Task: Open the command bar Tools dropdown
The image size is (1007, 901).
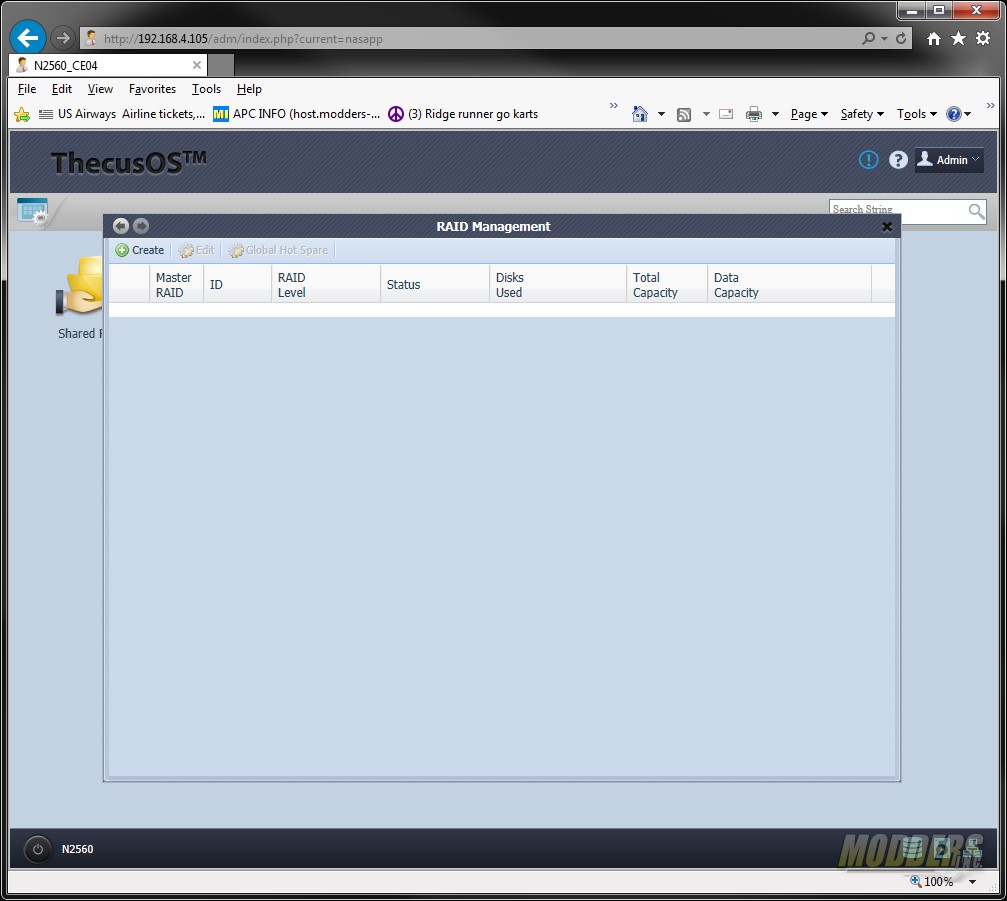Action: click(916, 114)
